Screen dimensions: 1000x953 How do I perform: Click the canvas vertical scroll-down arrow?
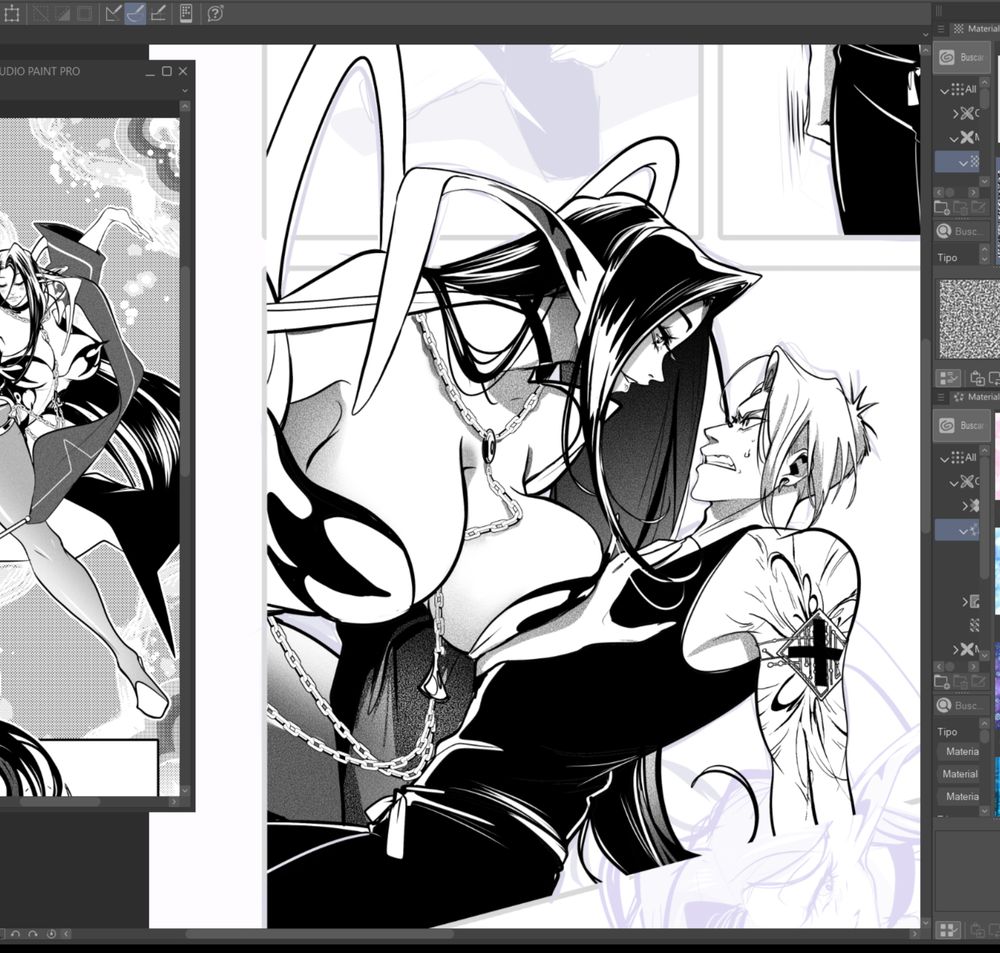(x=925, y=923)
